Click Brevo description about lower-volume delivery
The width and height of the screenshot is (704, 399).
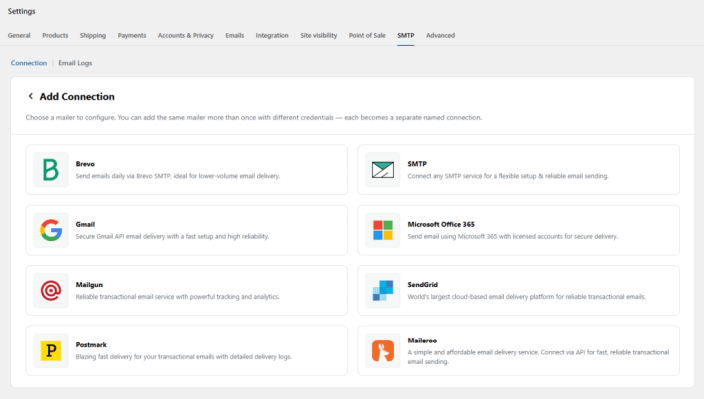pyautogui.click(x=178, y=176)
